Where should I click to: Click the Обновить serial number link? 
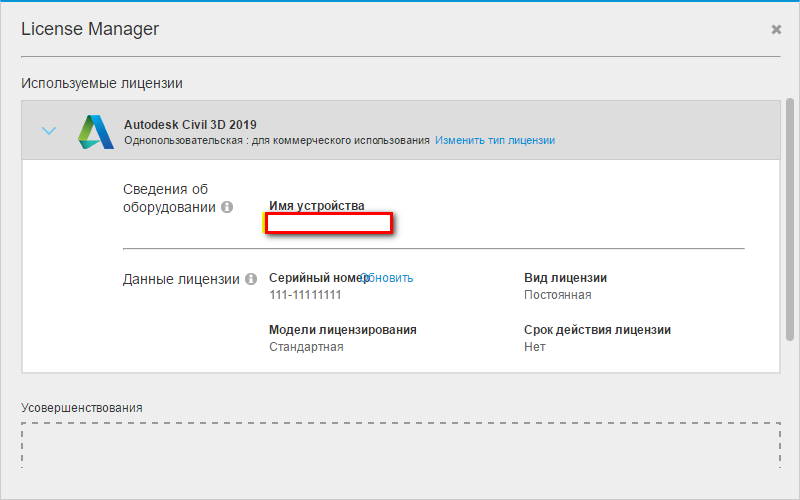pos(387,278)
